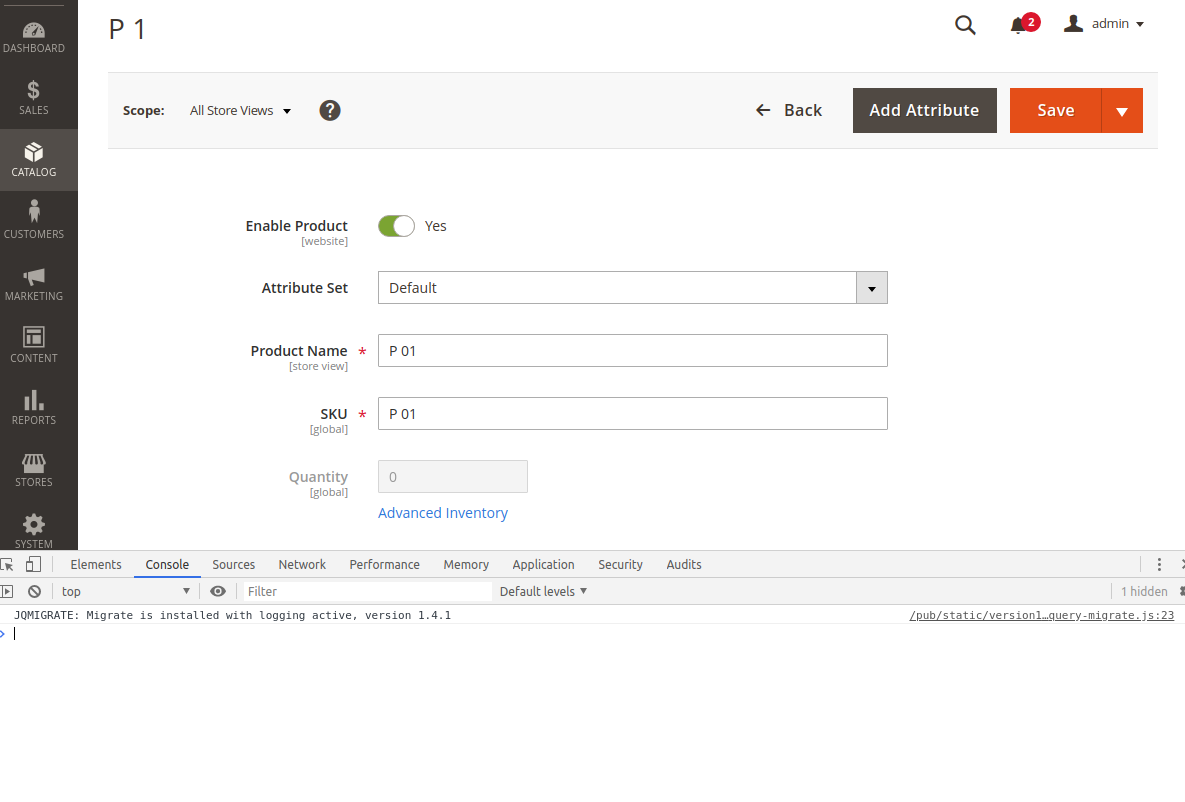Click the console Filter input
Screen dimensions: 1185x802
367,591
